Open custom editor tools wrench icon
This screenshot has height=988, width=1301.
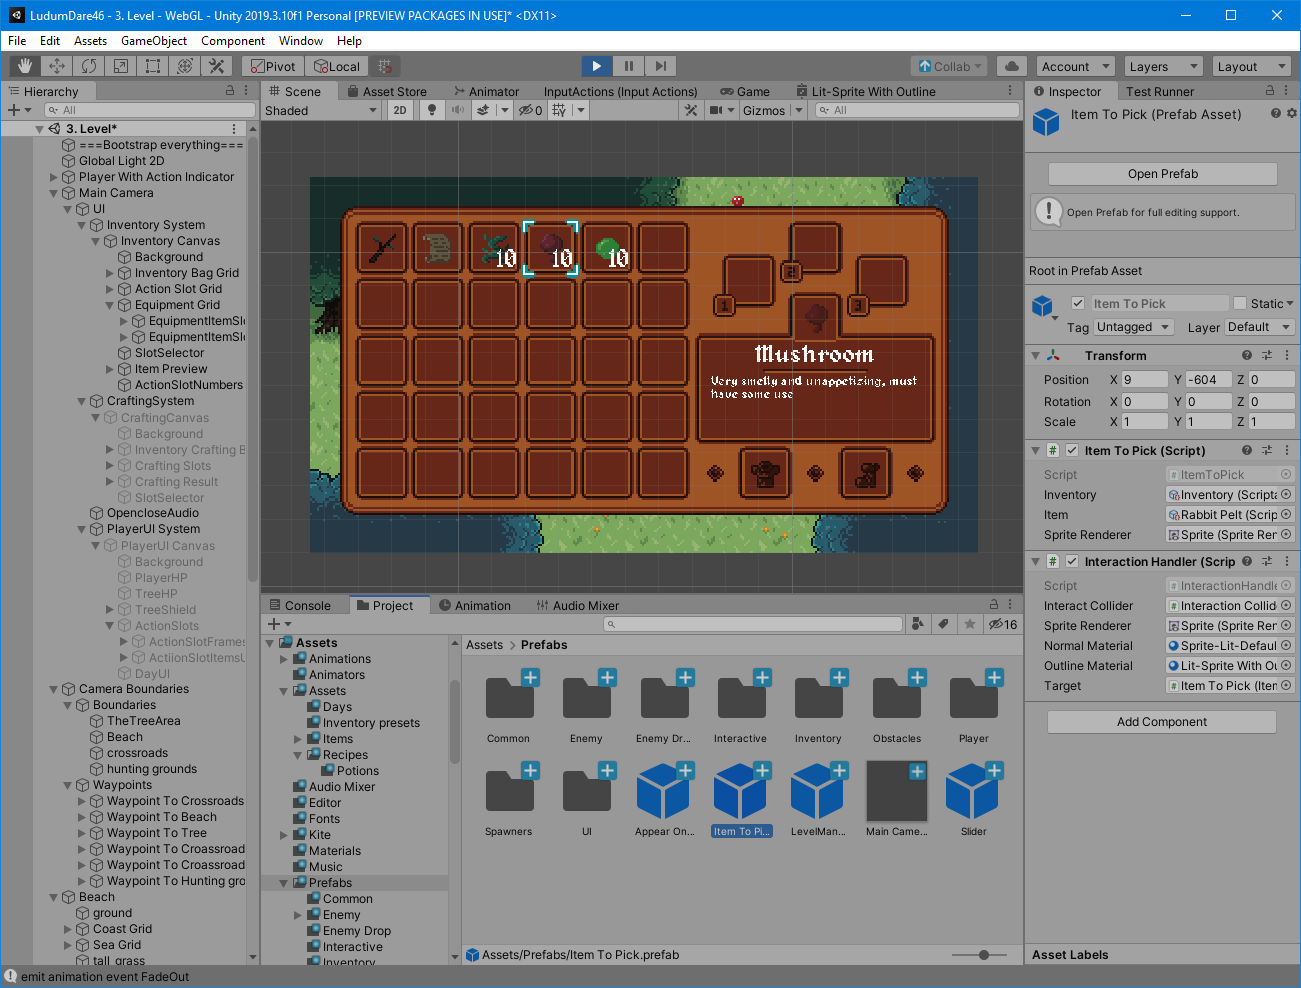click(x=217, y=66)
